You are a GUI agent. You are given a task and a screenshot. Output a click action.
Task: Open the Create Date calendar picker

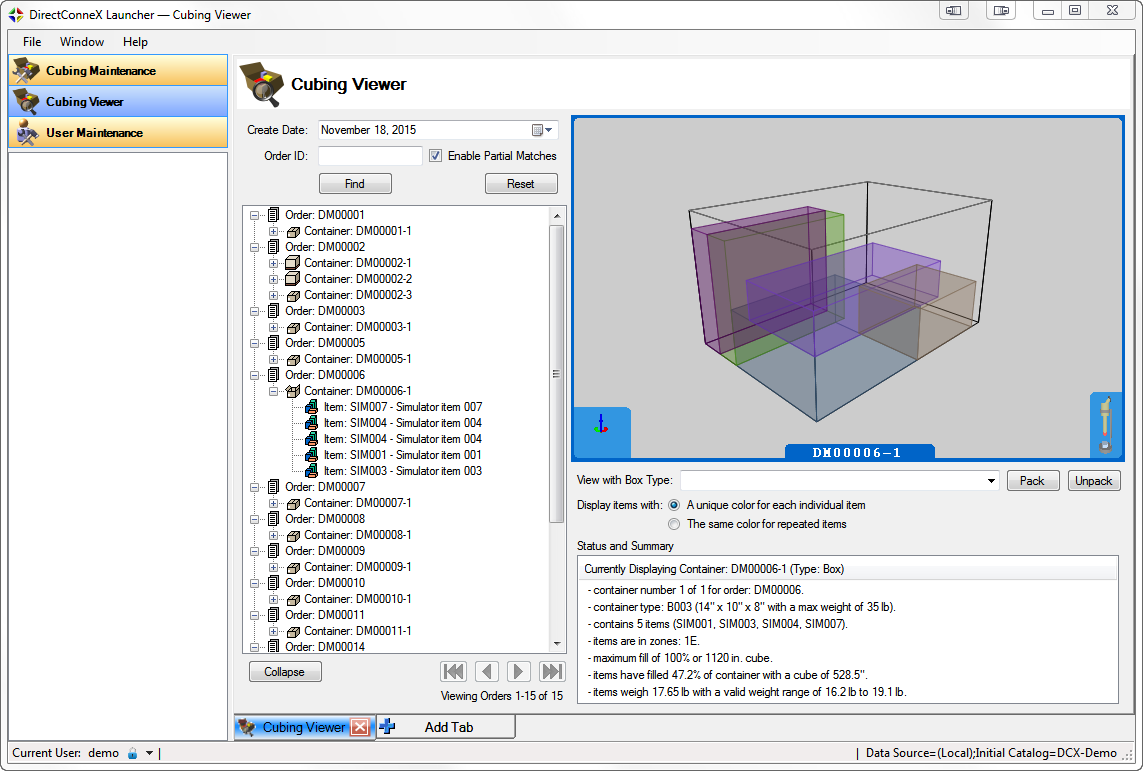point(542,130)
